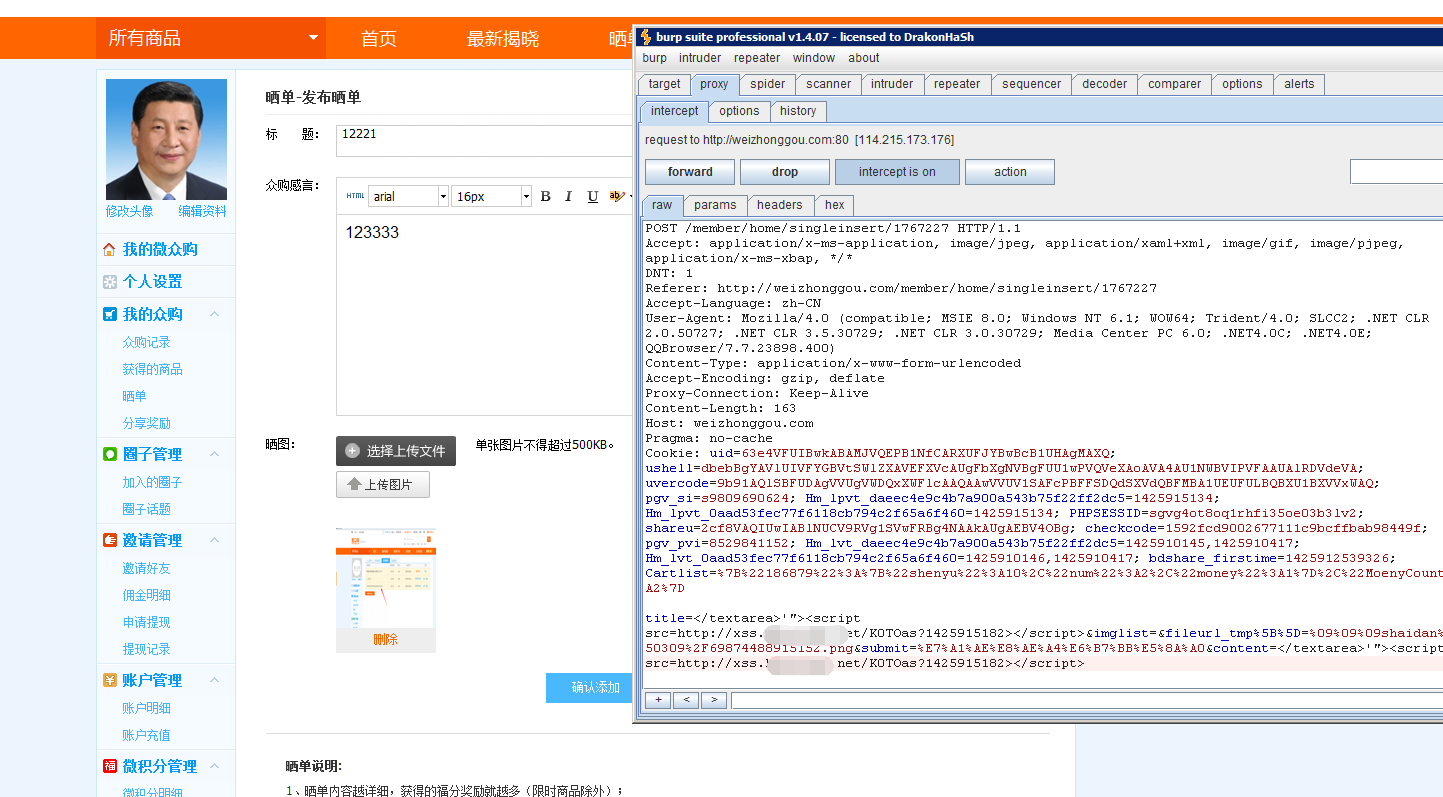Forward the intercepted request in Burp
Viewport: 1443px width, 797px height.
[690, 172]
